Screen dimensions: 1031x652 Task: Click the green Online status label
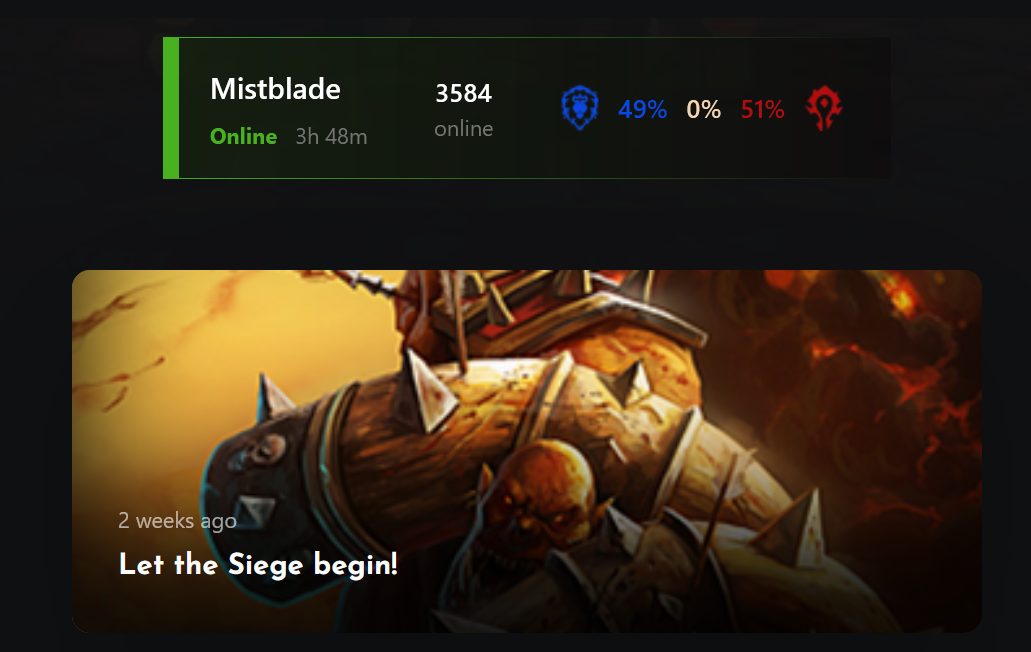(x=243, y=136)
